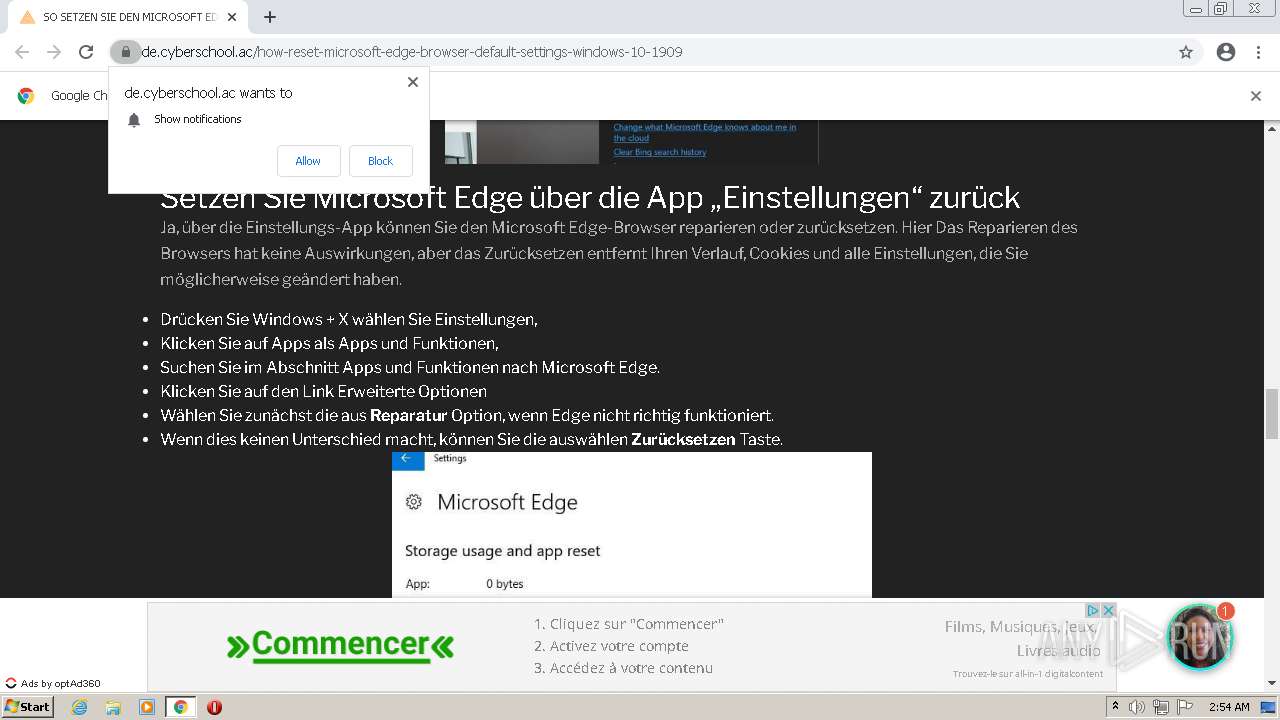Click ad step '2. Activez votre compte'
This screenshot has width=1280, height=720.
(611, 646)
